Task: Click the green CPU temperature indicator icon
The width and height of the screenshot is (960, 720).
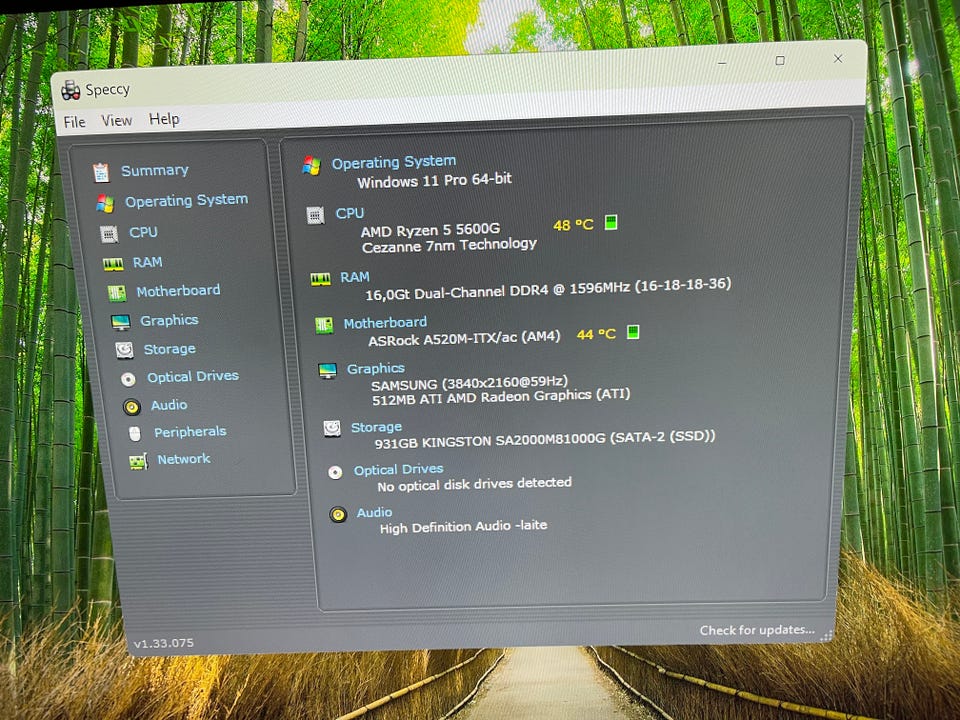Action: (x=611, y=222)
